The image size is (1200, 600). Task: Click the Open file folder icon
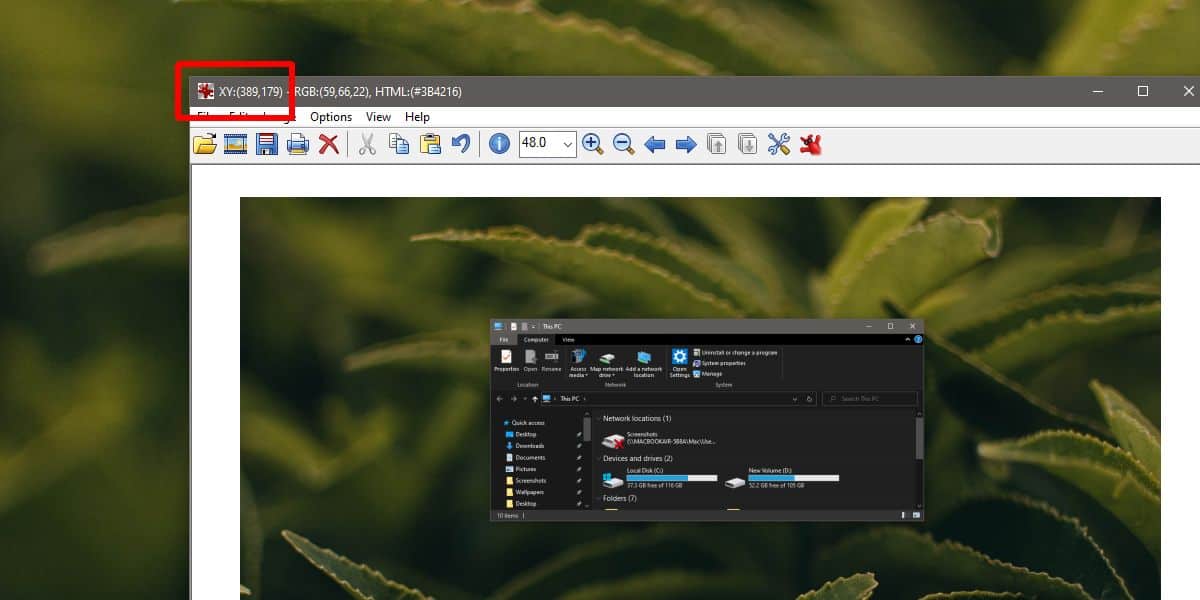click(205, 144)
